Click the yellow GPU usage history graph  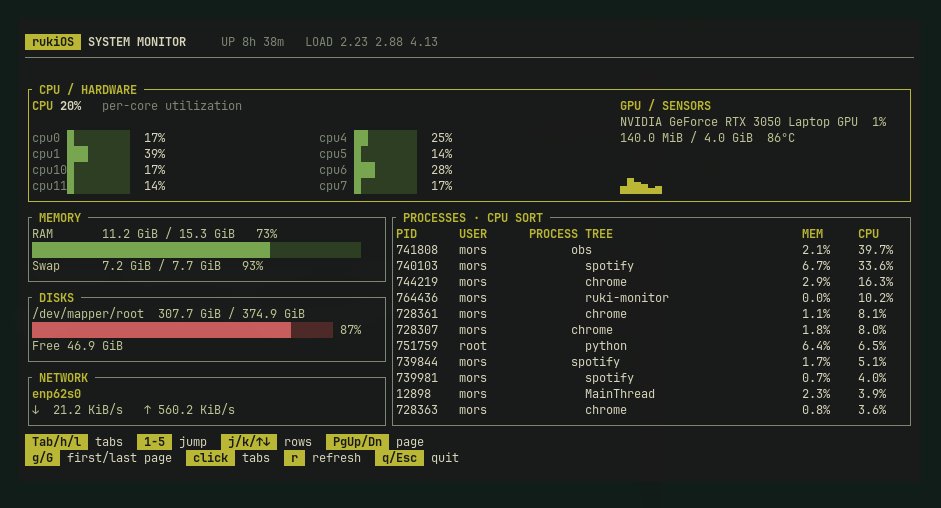tap(641, 186)
